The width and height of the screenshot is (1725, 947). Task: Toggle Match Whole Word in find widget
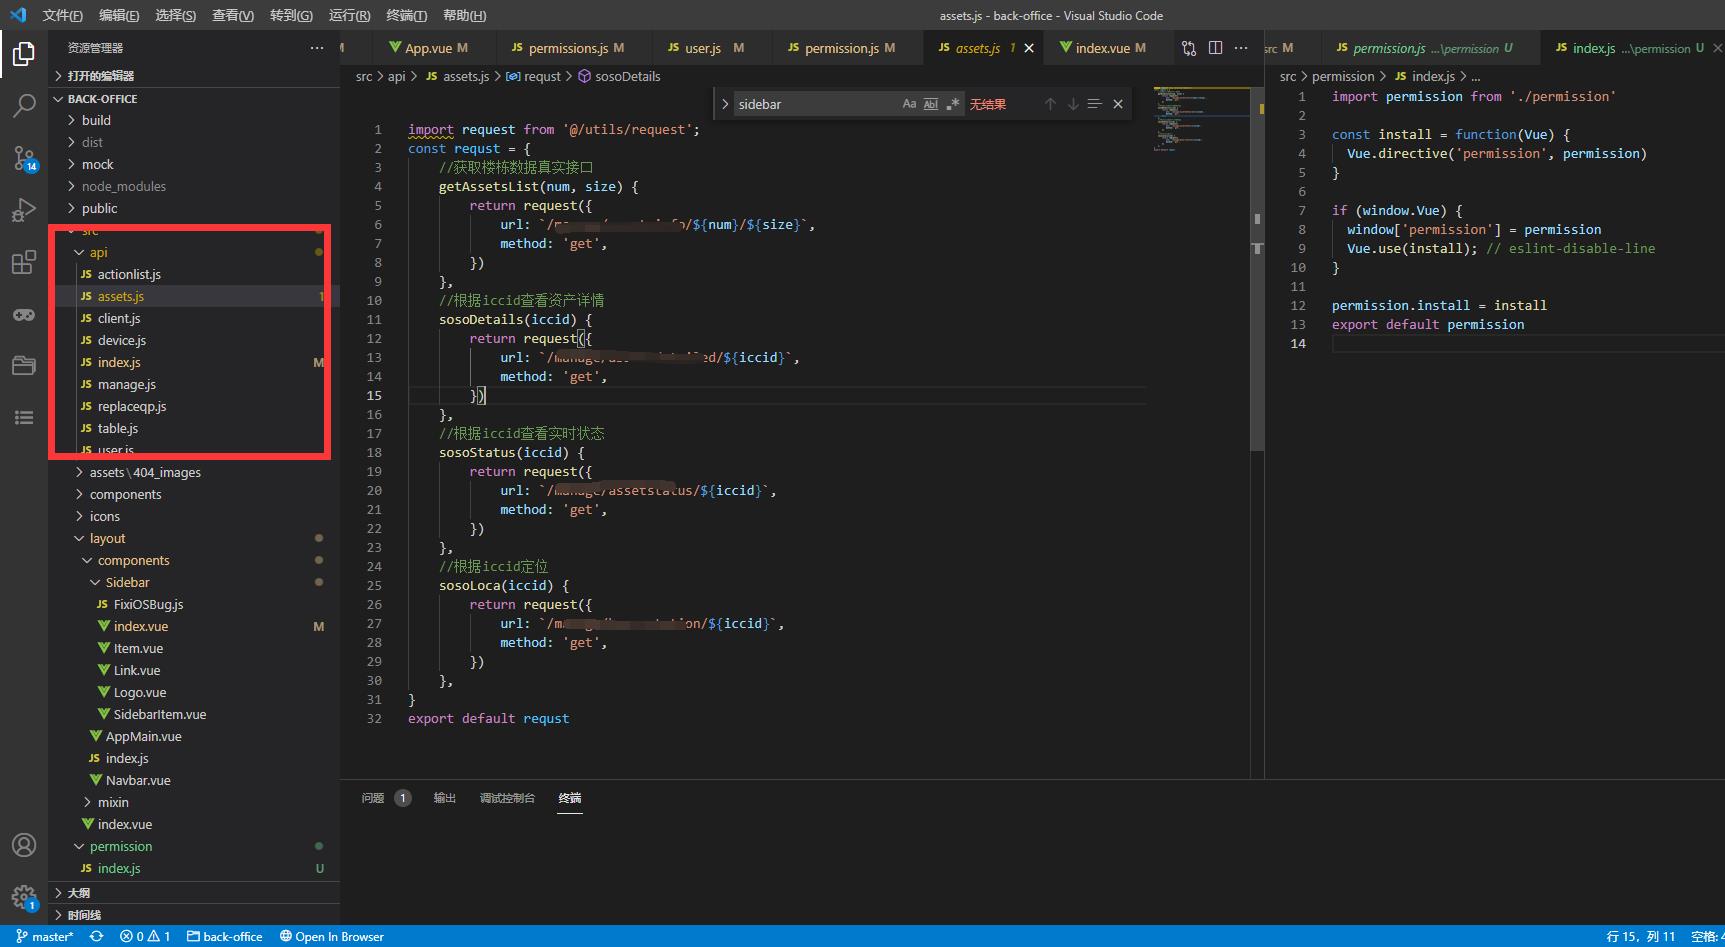pyautogui.click(x=931, y=104)
